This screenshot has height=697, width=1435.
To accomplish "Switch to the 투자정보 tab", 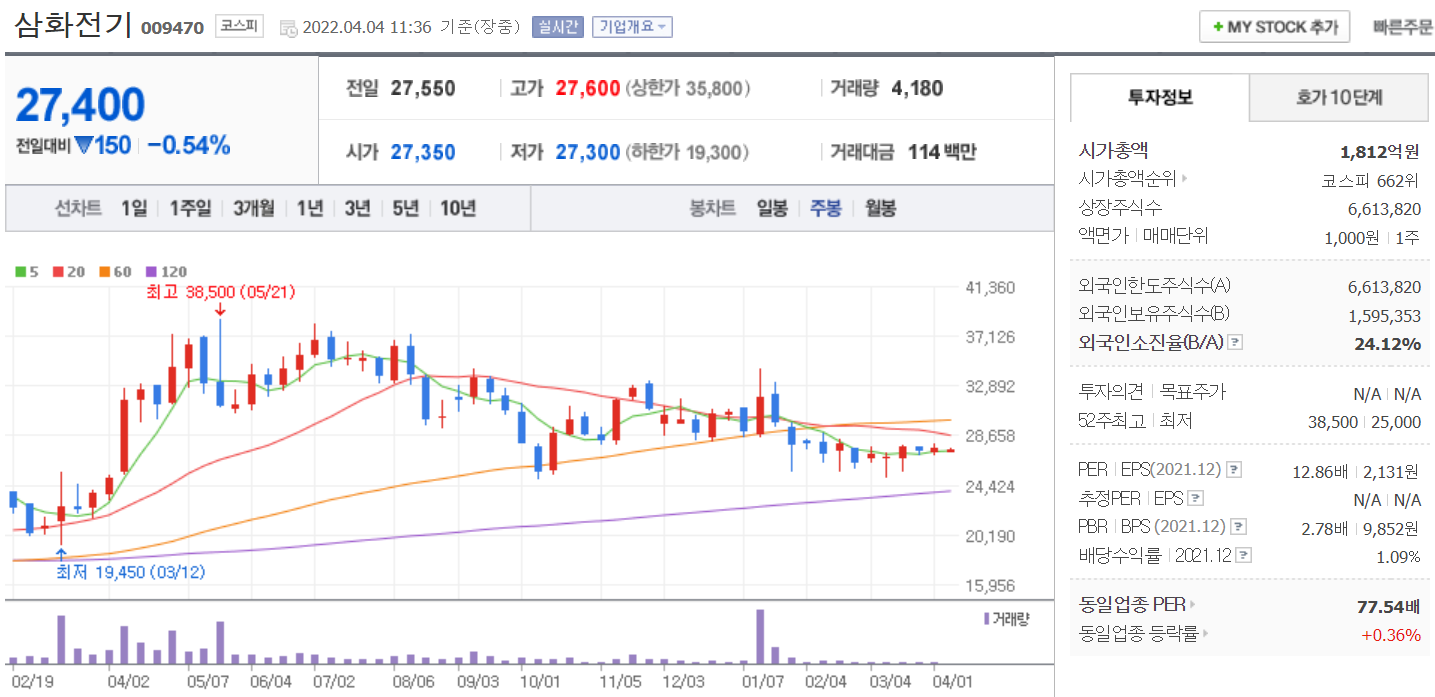I will tap(1160, 98).
